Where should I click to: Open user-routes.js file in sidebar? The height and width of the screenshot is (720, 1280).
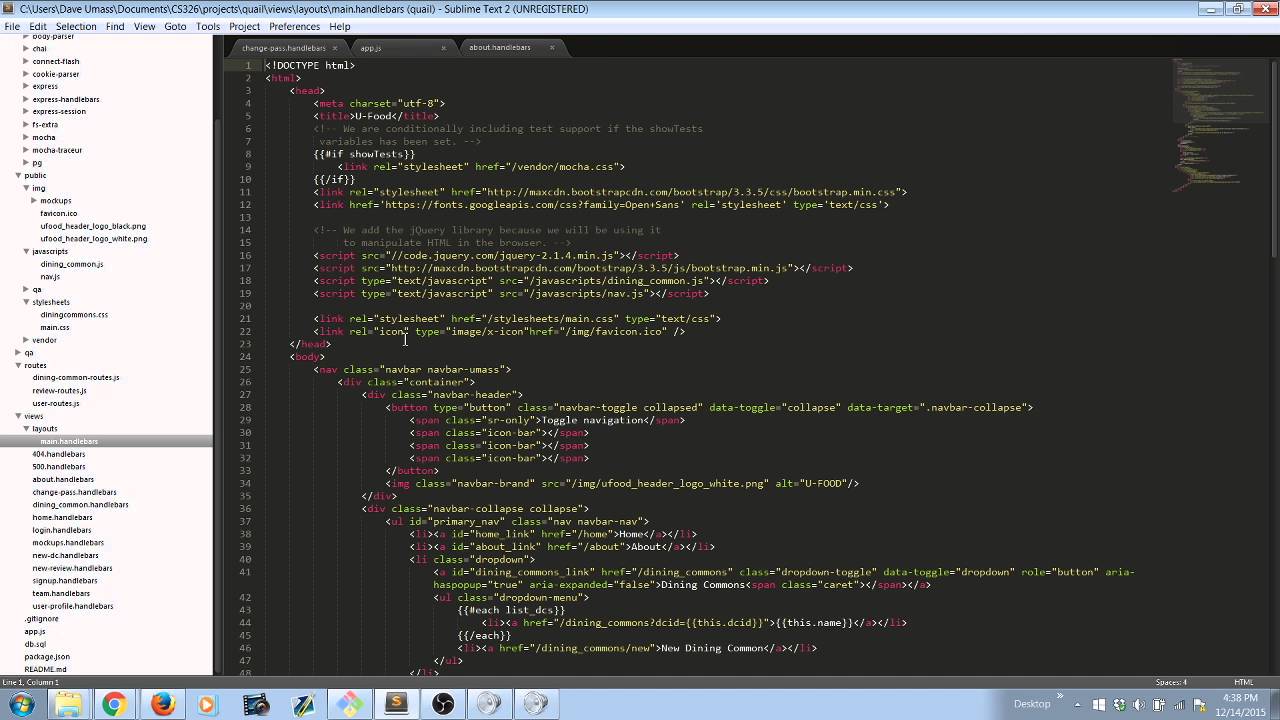click(x=56, y=403)
